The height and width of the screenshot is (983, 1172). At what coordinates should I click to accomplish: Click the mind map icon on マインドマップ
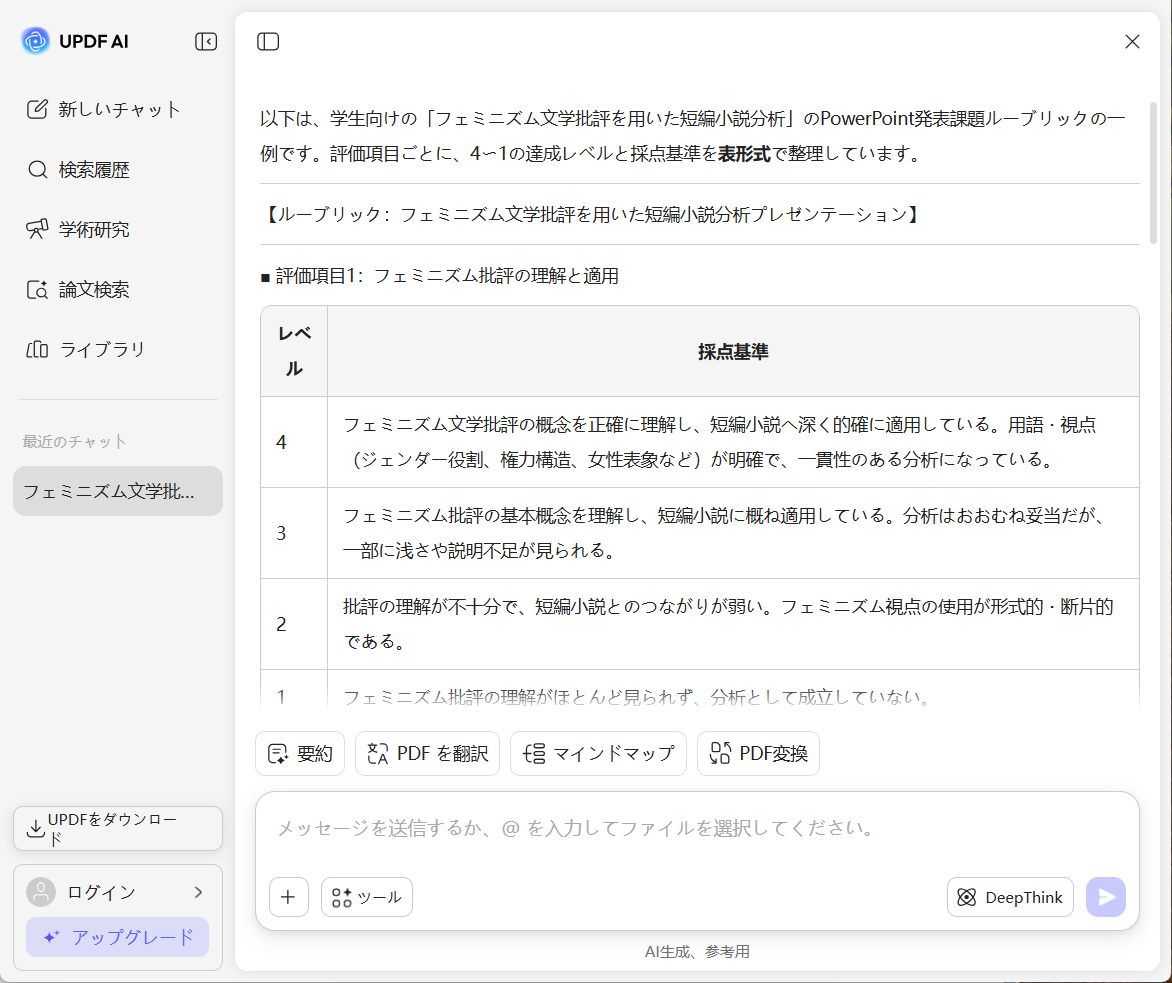[x=534, y=754]
